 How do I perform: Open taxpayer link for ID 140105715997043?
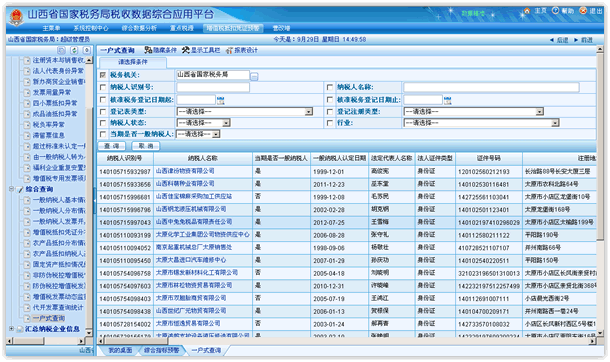(194, 222)
